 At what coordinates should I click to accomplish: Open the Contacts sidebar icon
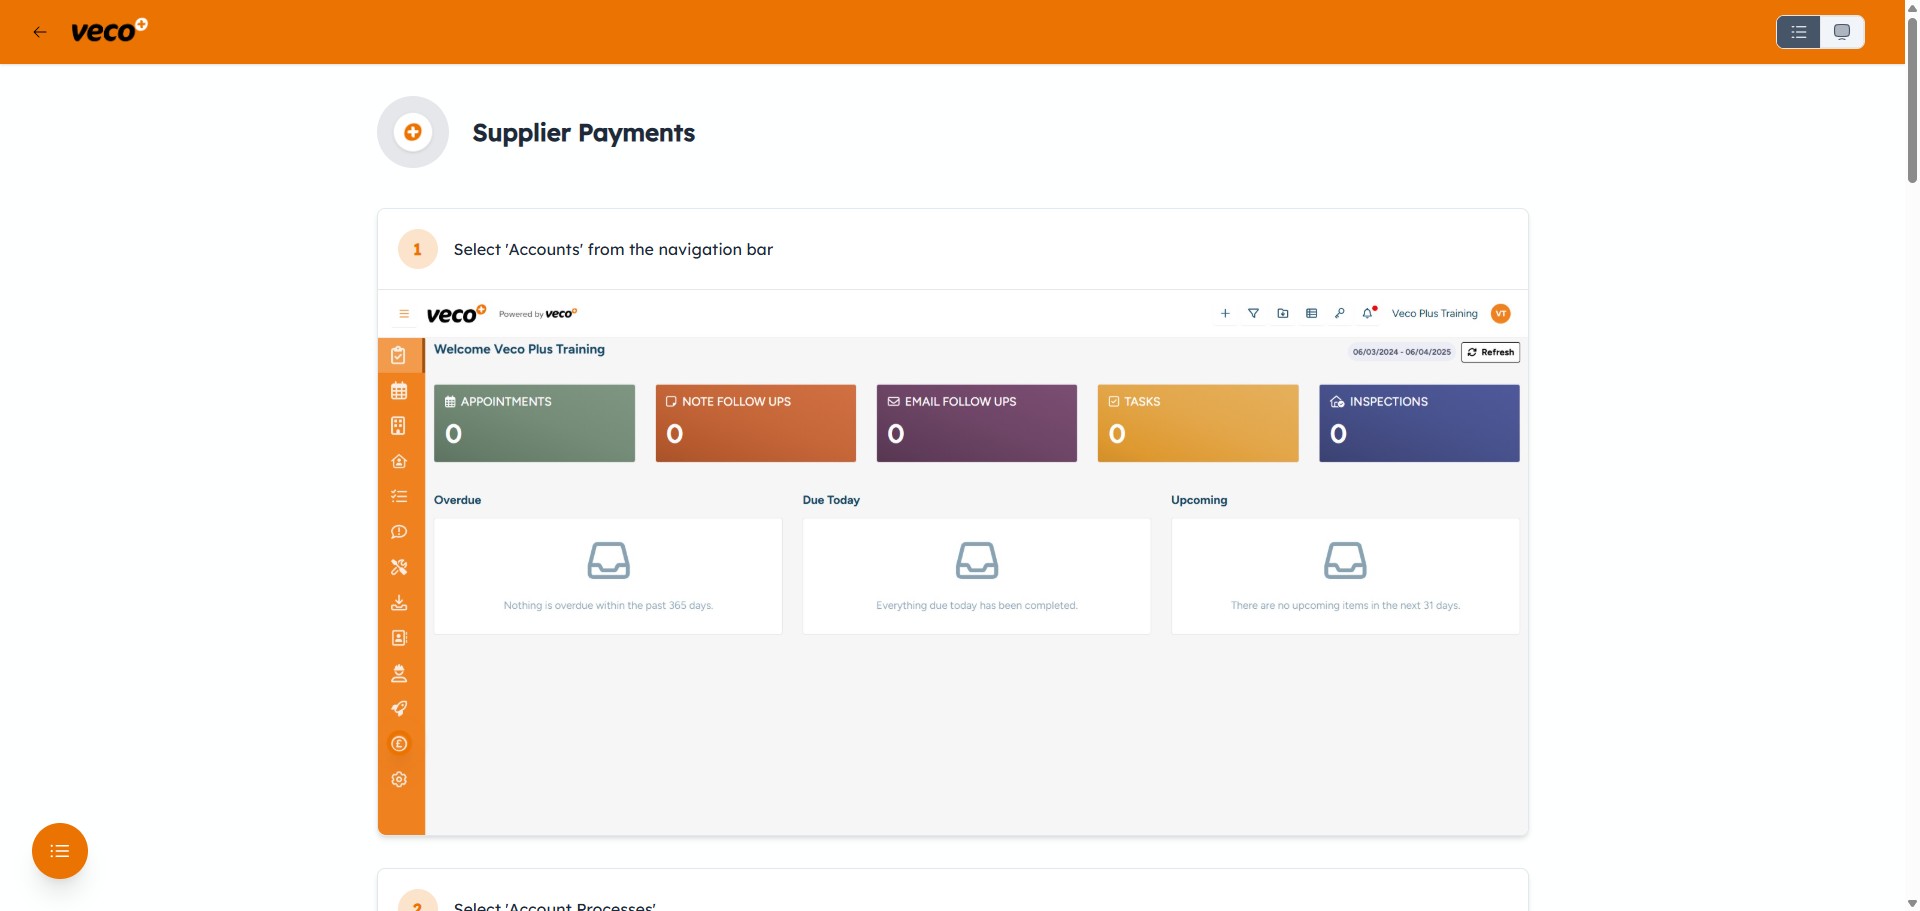point(399,638)
